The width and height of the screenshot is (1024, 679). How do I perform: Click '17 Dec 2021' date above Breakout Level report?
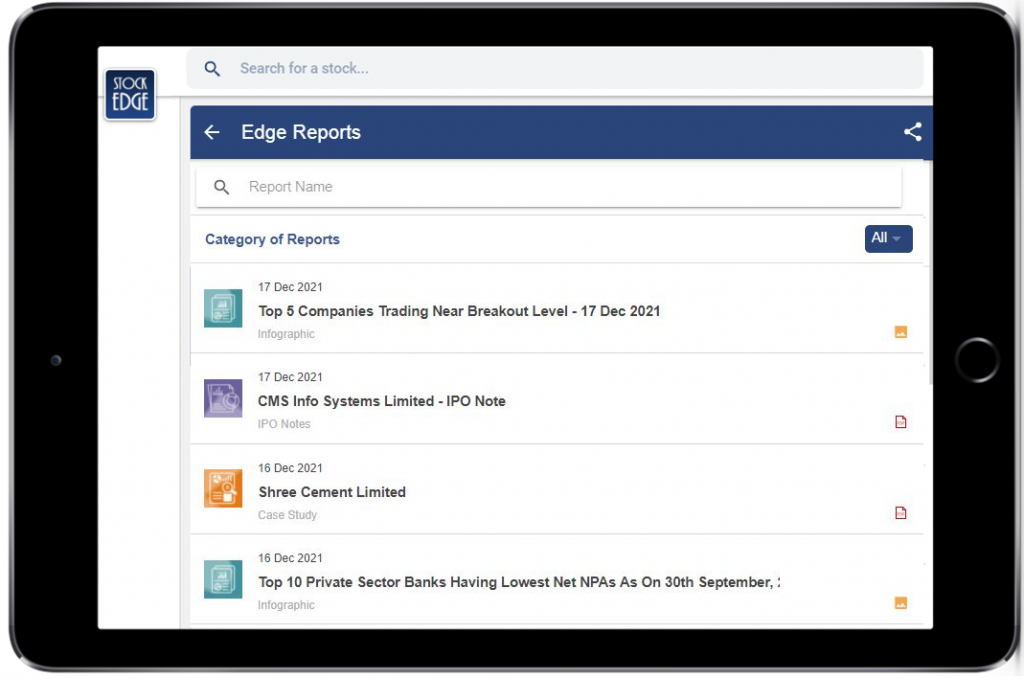290,287
